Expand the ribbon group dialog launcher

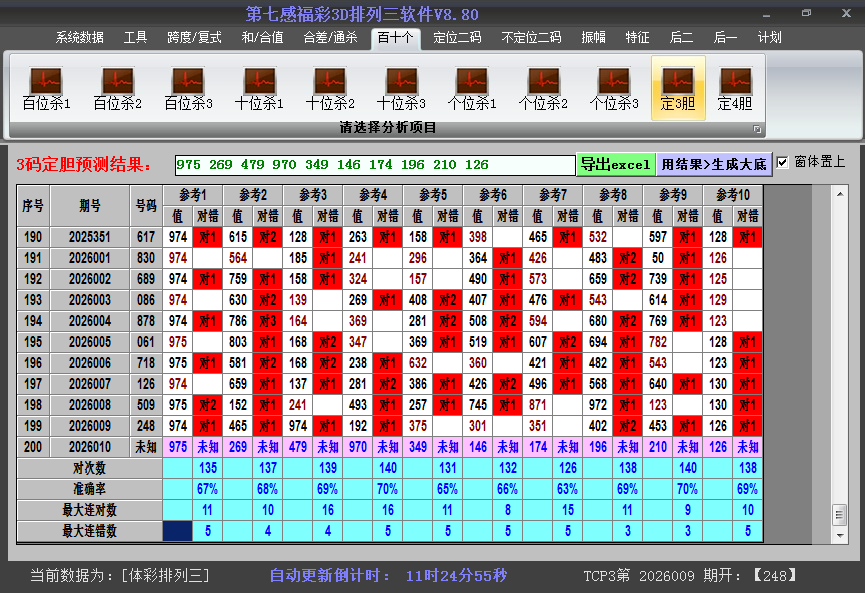[757, 129]
